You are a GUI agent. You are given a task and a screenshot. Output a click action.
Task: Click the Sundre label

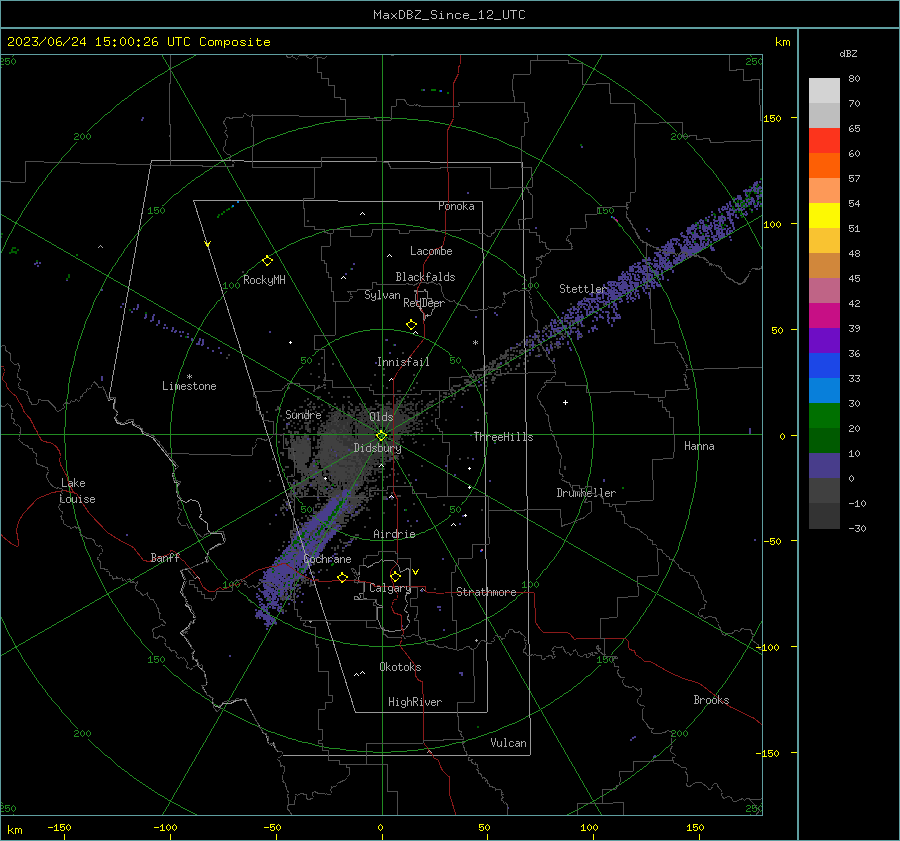point(303,414)
